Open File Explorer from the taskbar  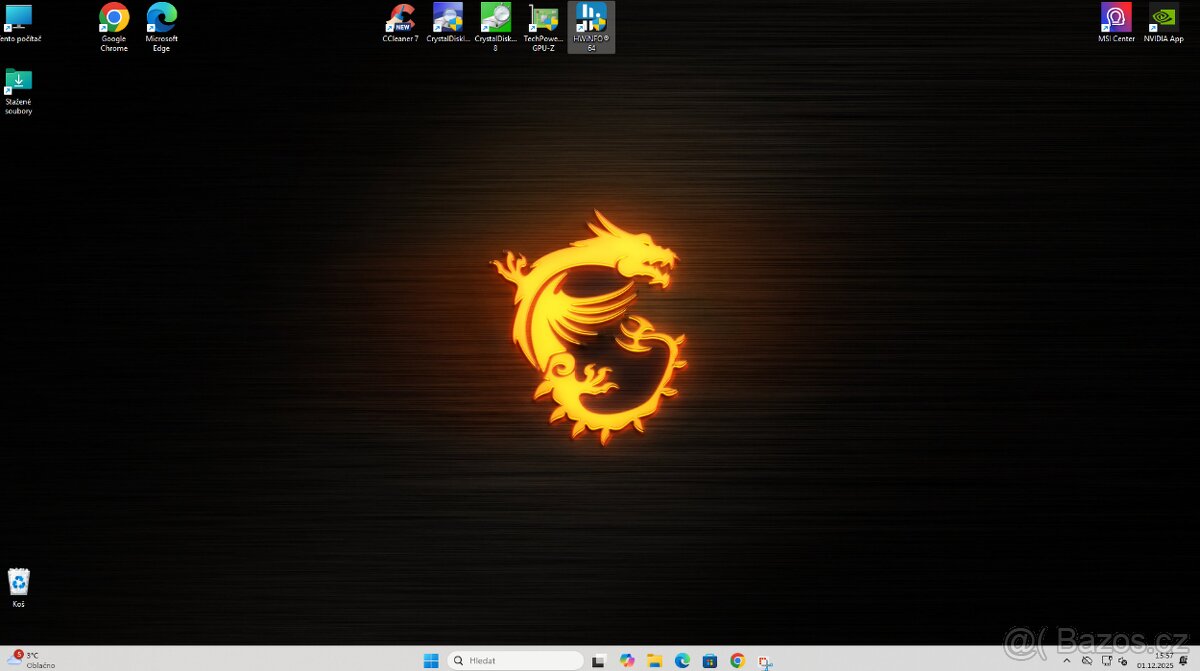[655, 660]
